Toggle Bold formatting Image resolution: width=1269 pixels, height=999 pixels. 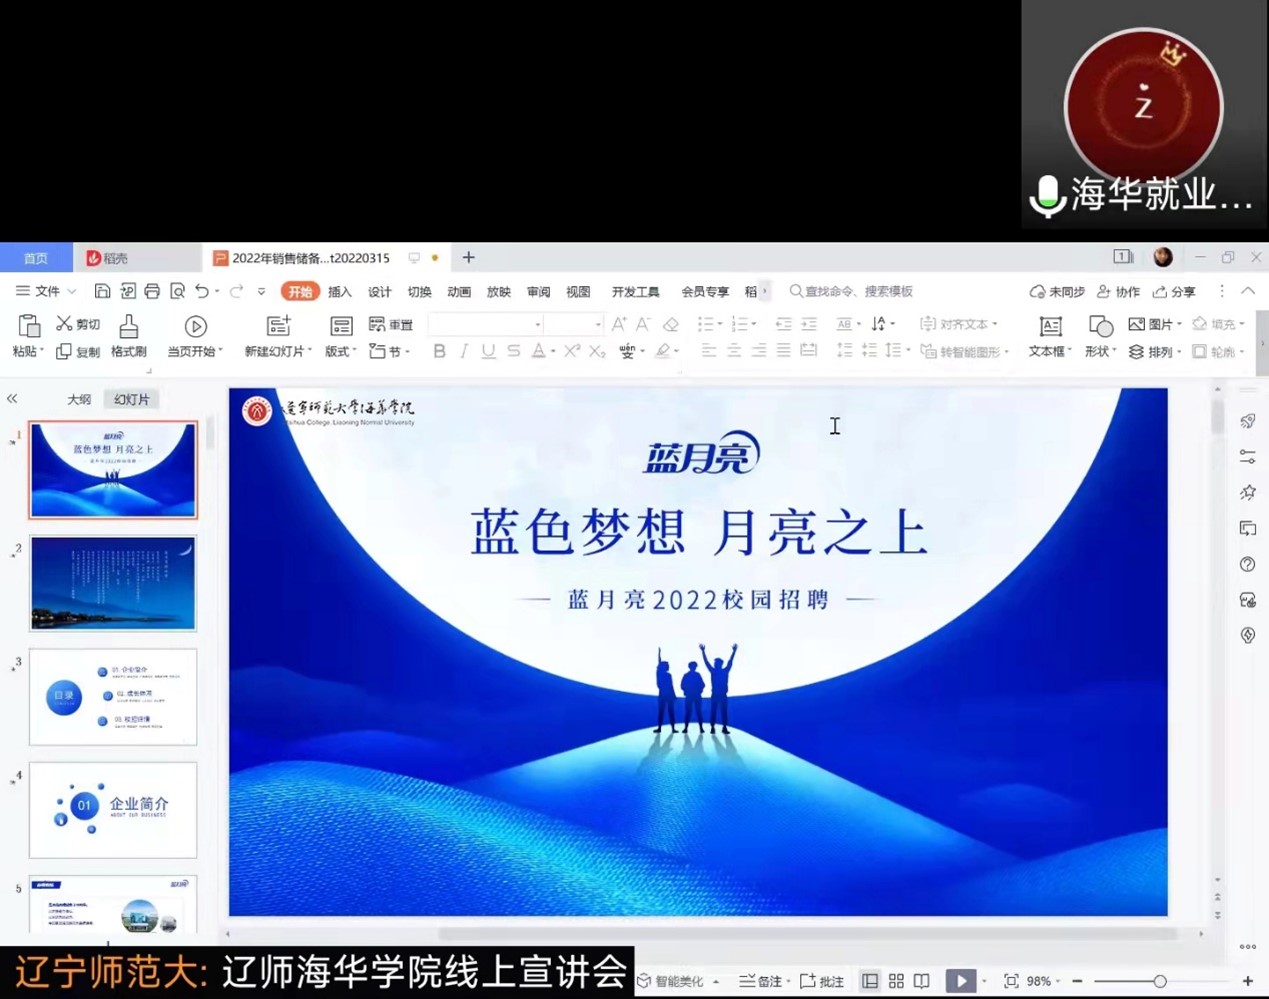click(x=439, y=351)
